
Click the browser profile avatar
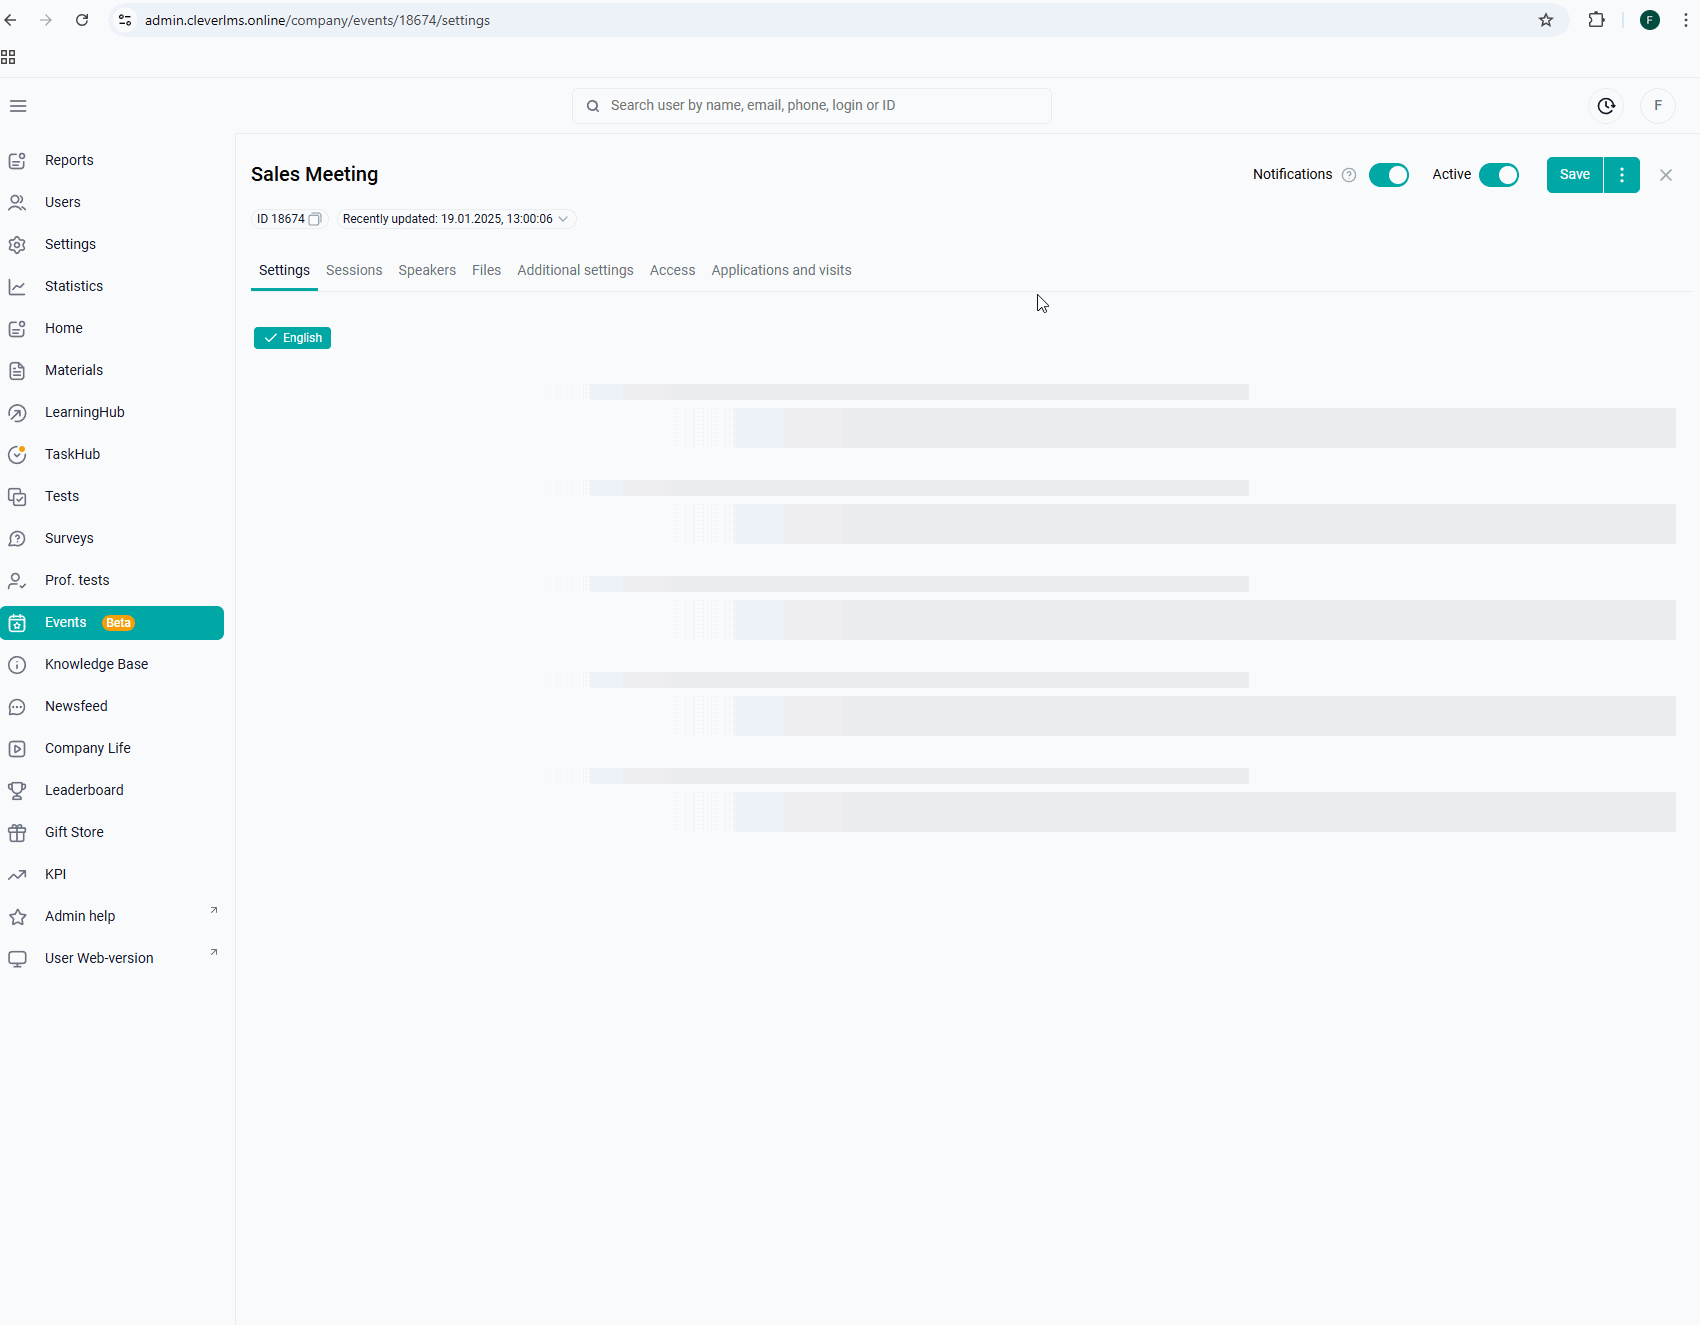(x=1650, y=20)
